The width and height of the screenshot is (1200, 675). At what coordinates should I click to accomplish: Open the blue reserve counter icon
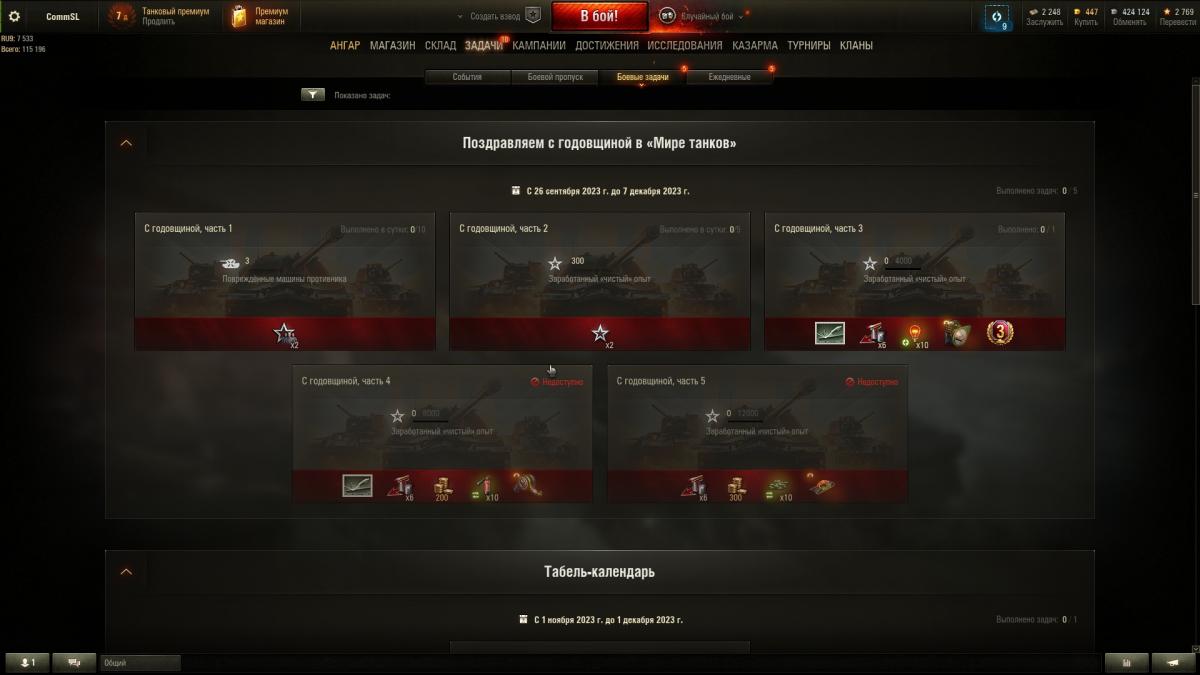click(996, 17)
